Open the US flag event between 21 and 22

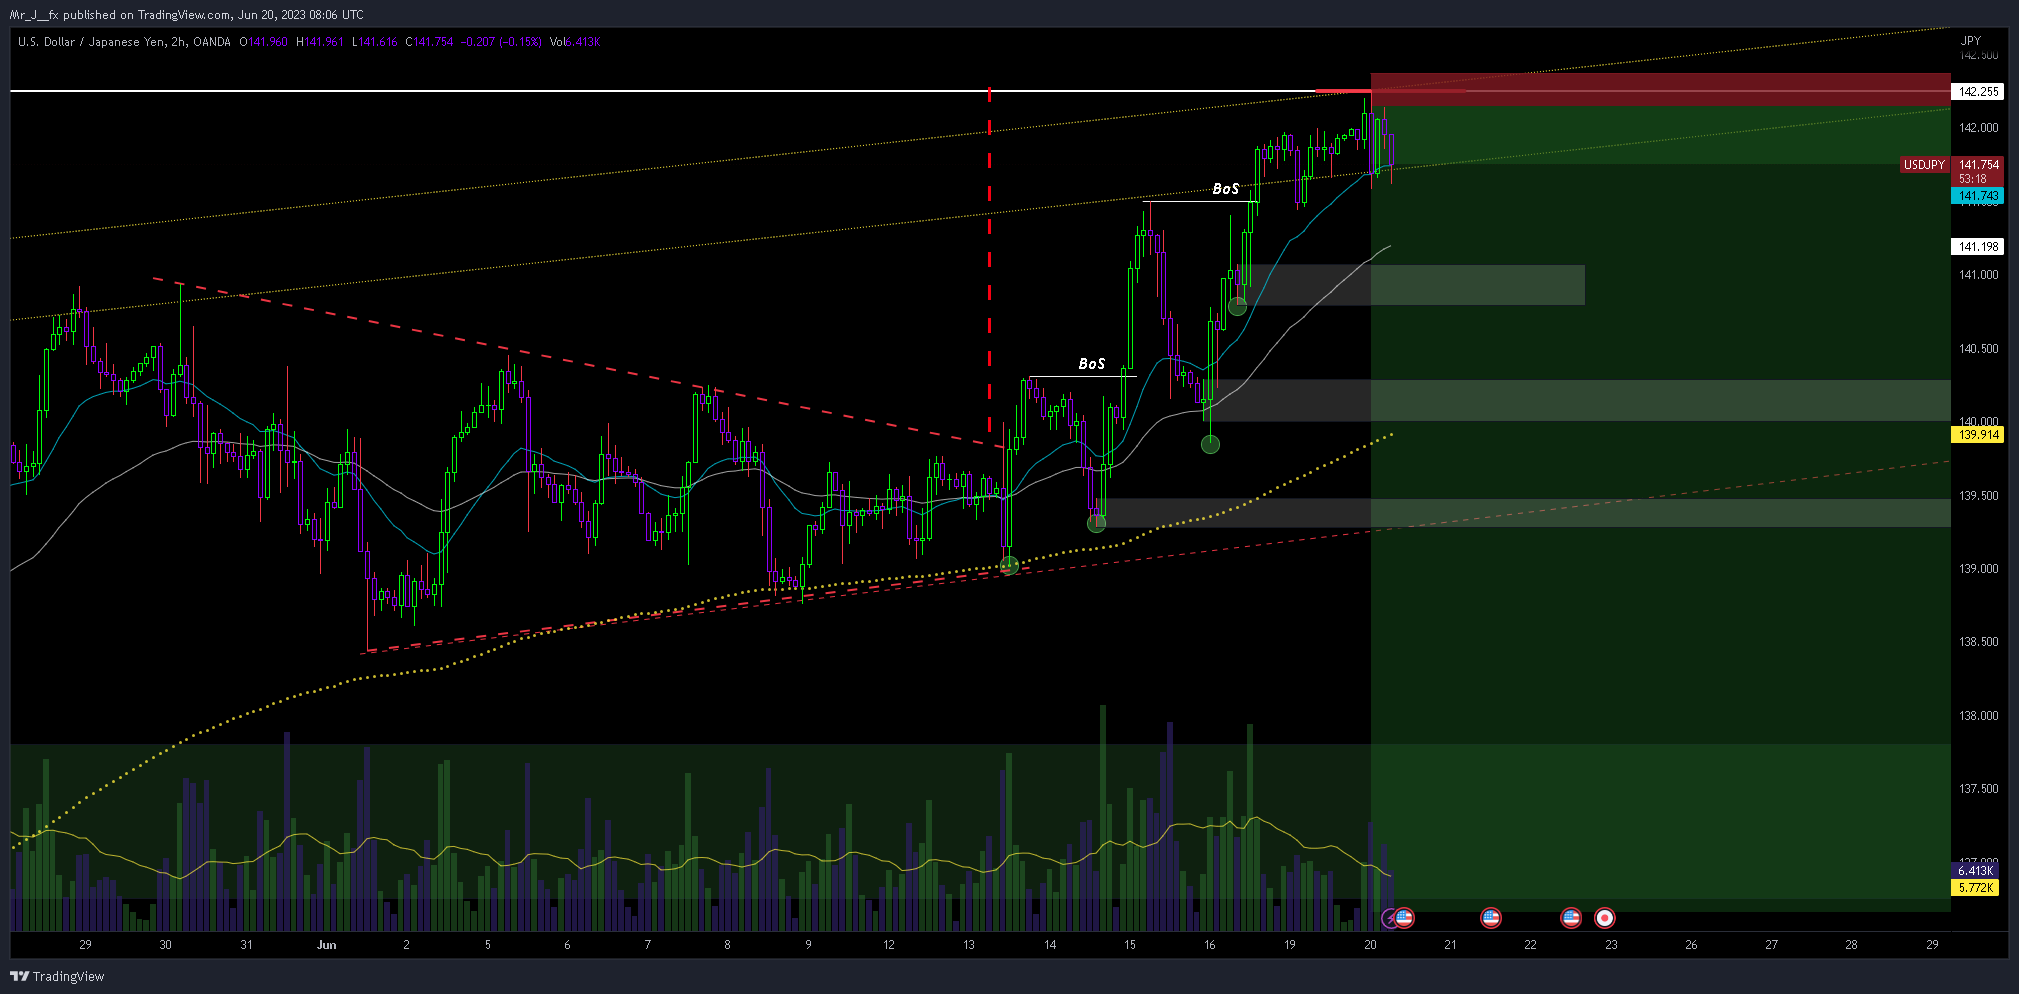(1491, 917)
